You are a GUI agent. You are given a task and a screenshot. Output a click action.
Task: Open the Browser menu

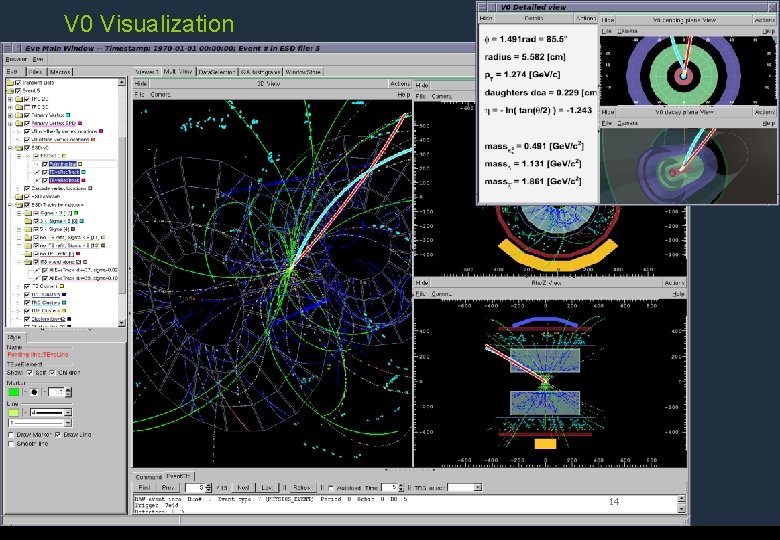click(x=16, y=59)
